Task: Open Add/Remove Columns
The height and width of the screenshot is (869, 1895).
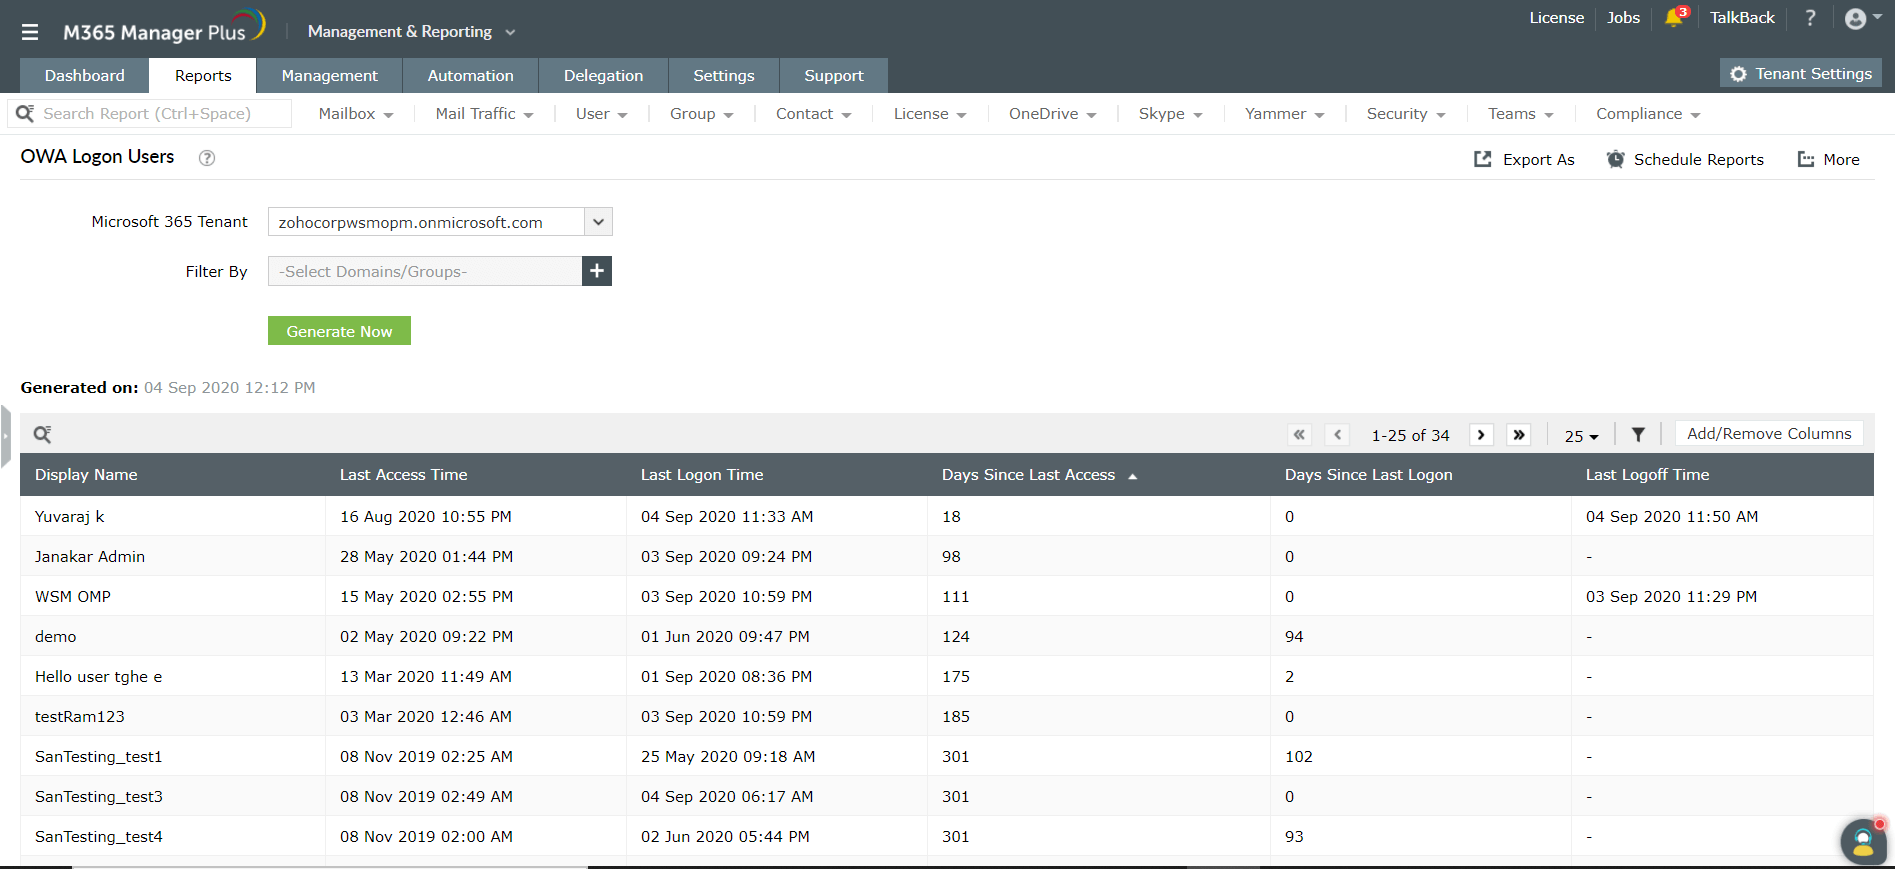Action: pos(1769,434)
